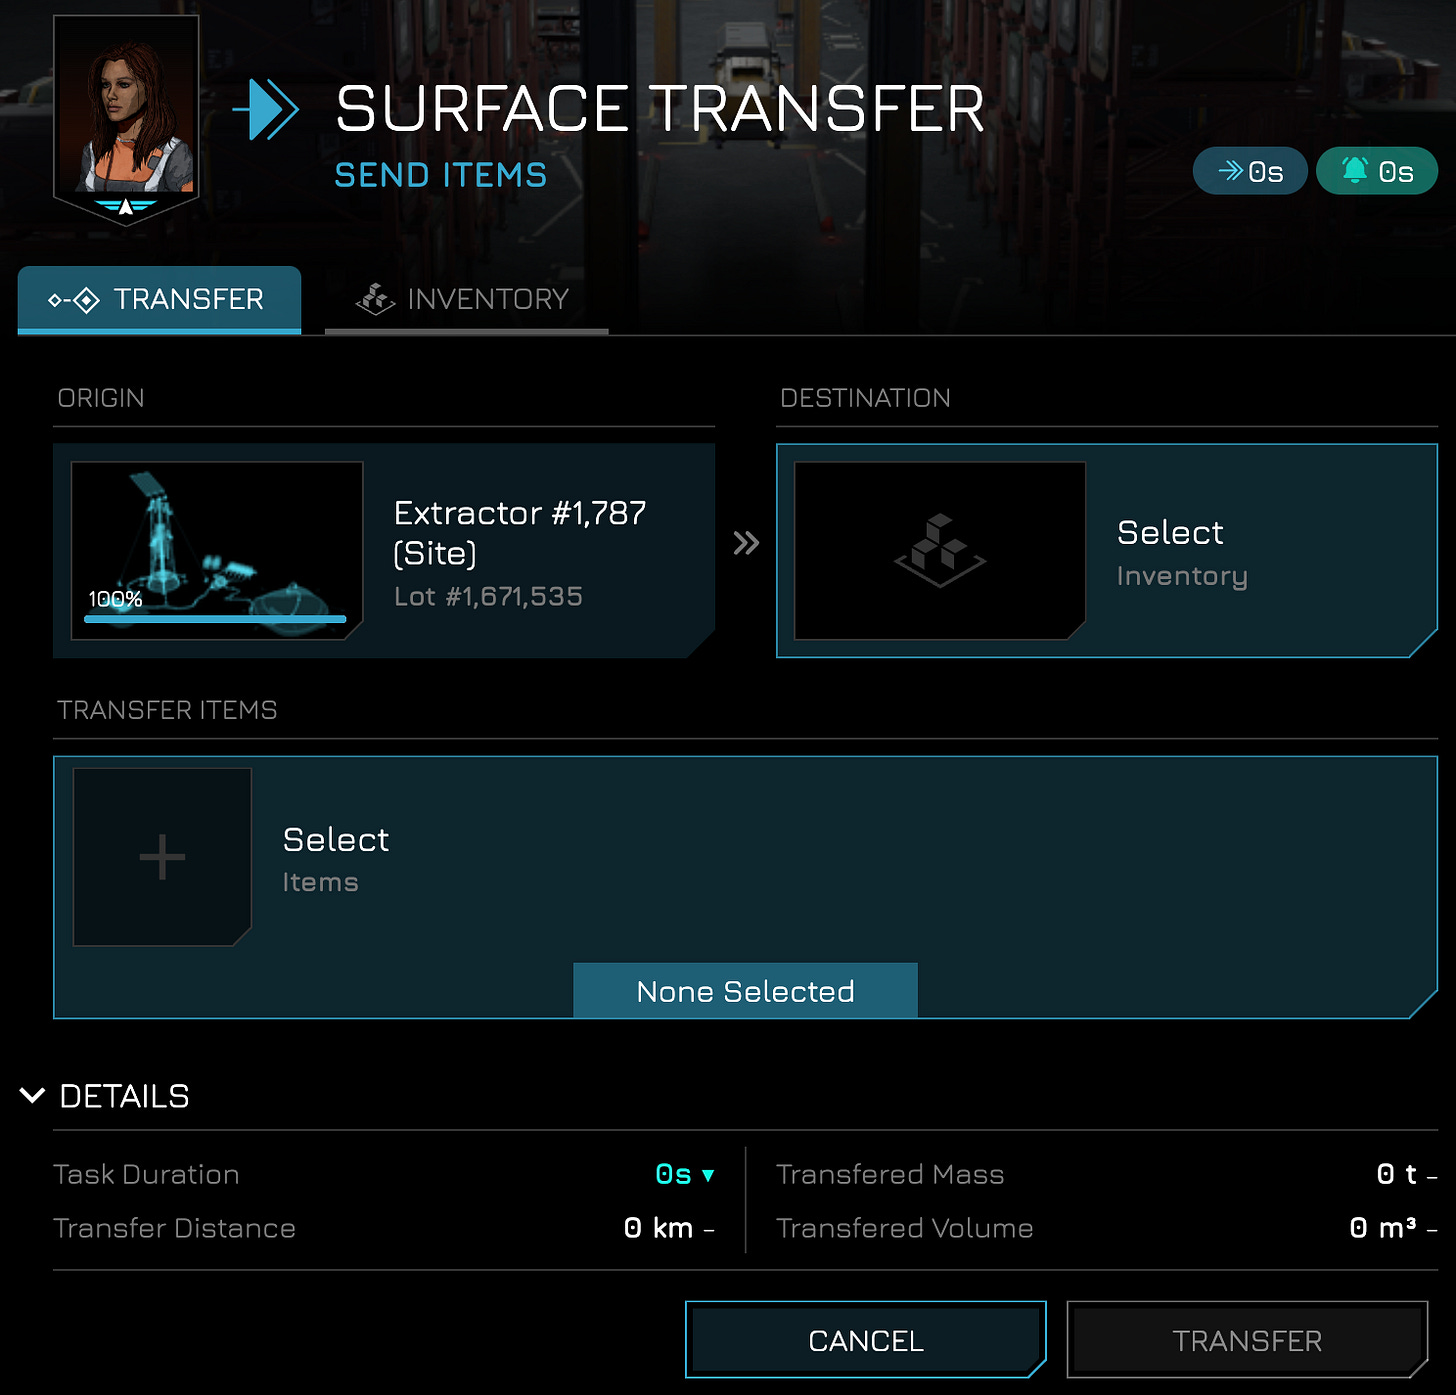Viewport: 1456px width, 1395px height.
Task: Click the 100% extractor progress bar
Action: click(x=215, y=619)
